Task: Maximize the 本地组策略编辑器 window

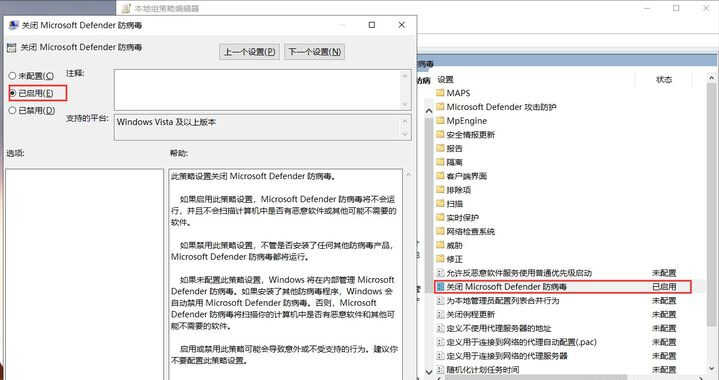Action: pyautogui.click(x=676, y=8)
